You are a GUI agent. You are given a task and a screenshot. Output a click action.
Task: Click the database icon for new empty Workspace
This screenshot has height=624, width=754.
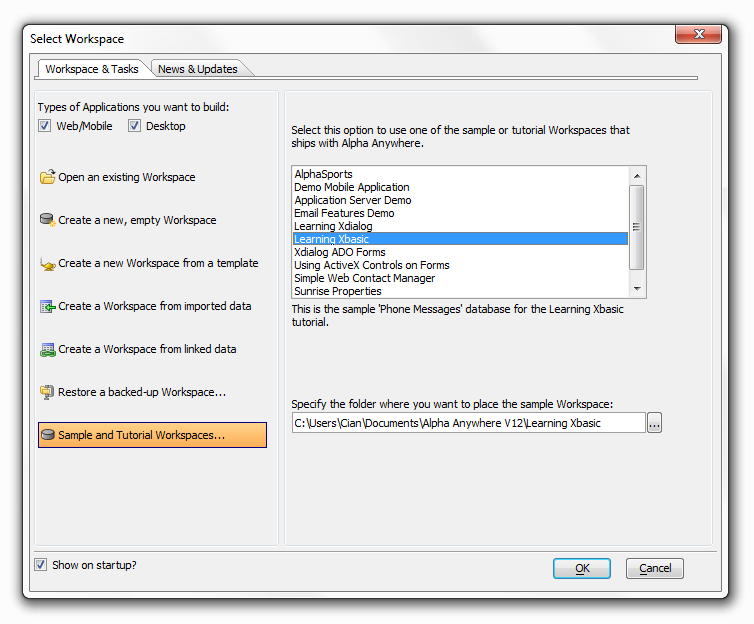pos(47,220)
